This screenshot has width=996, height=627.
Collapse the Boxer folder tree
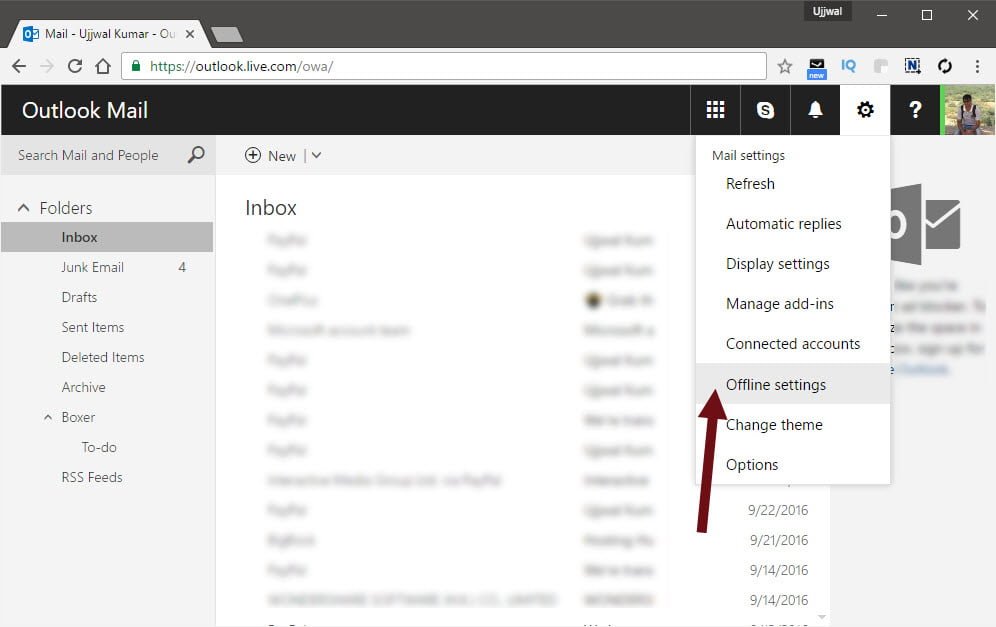(x=47, y=417)
